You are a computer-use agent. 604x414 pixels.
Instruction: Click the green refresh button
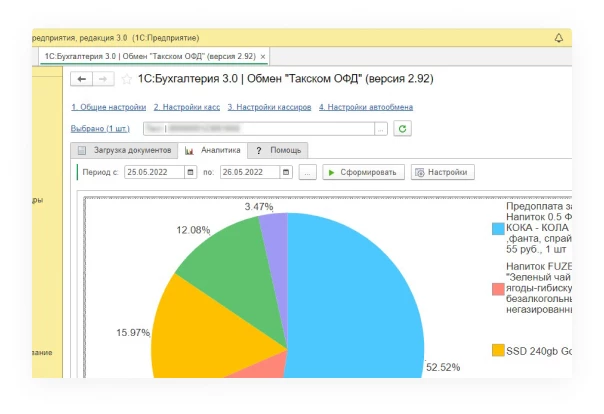click(402, 128)
